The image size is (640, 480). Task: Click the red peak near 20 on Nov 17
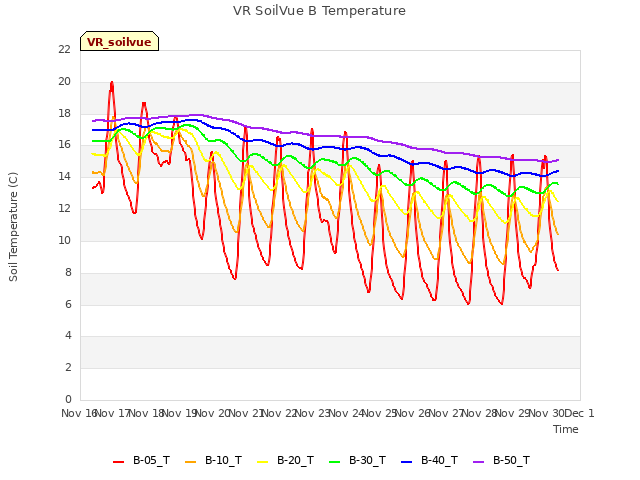click(112, 83)
